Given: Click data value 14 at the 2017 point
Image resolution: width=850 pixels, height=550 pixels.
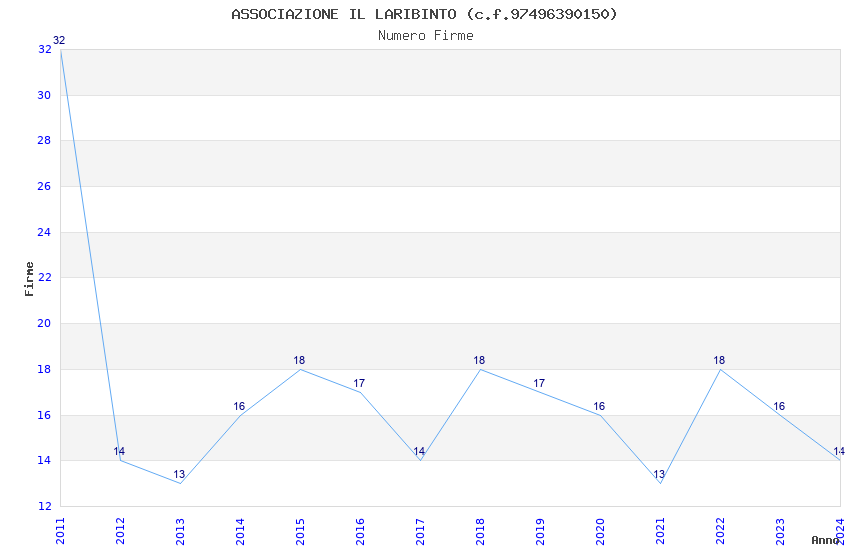Looking at the screenshot, I should [x=419, y=451].
